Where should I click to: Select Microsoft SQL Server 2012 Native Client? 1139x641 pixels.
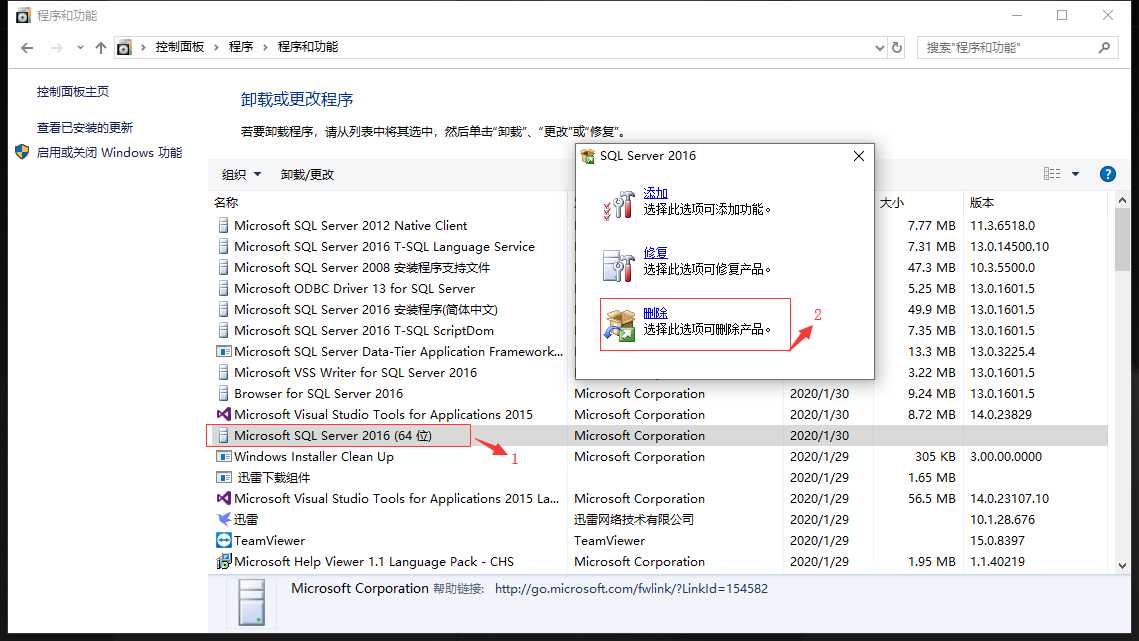point(350,225)
